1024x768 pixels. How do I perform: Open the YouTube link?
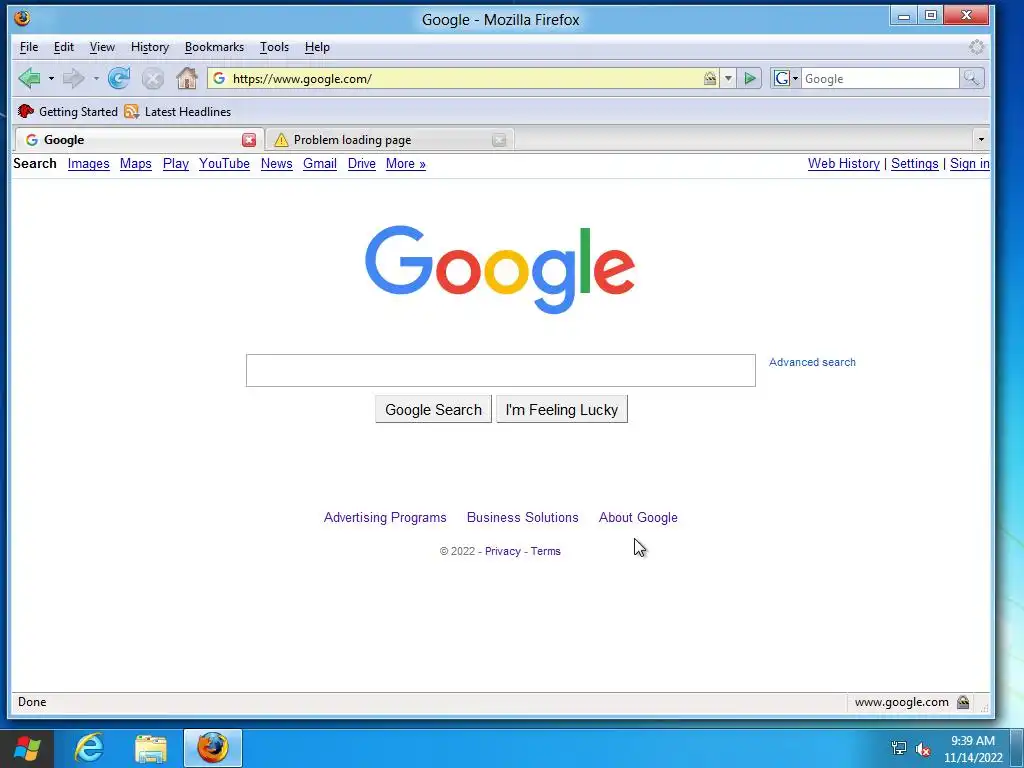[x=225, y=164]
